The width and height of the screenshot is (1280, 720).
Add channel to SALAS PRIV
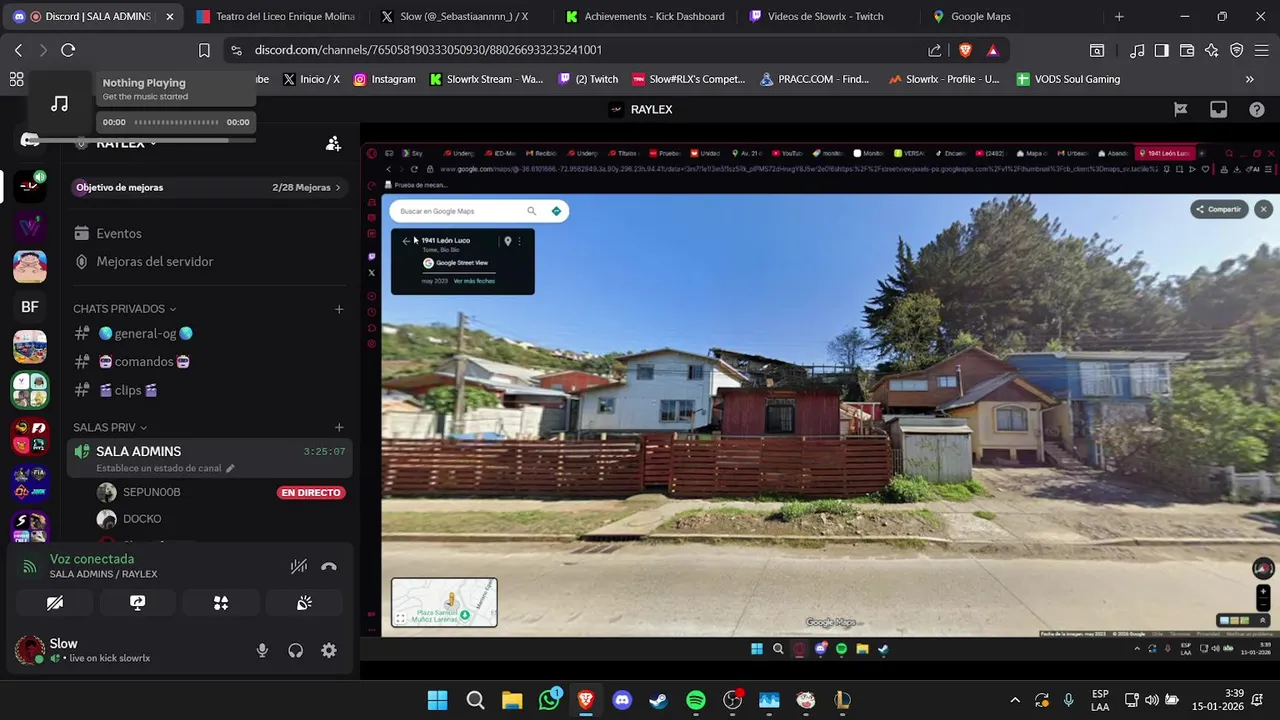tap(339, 427)
